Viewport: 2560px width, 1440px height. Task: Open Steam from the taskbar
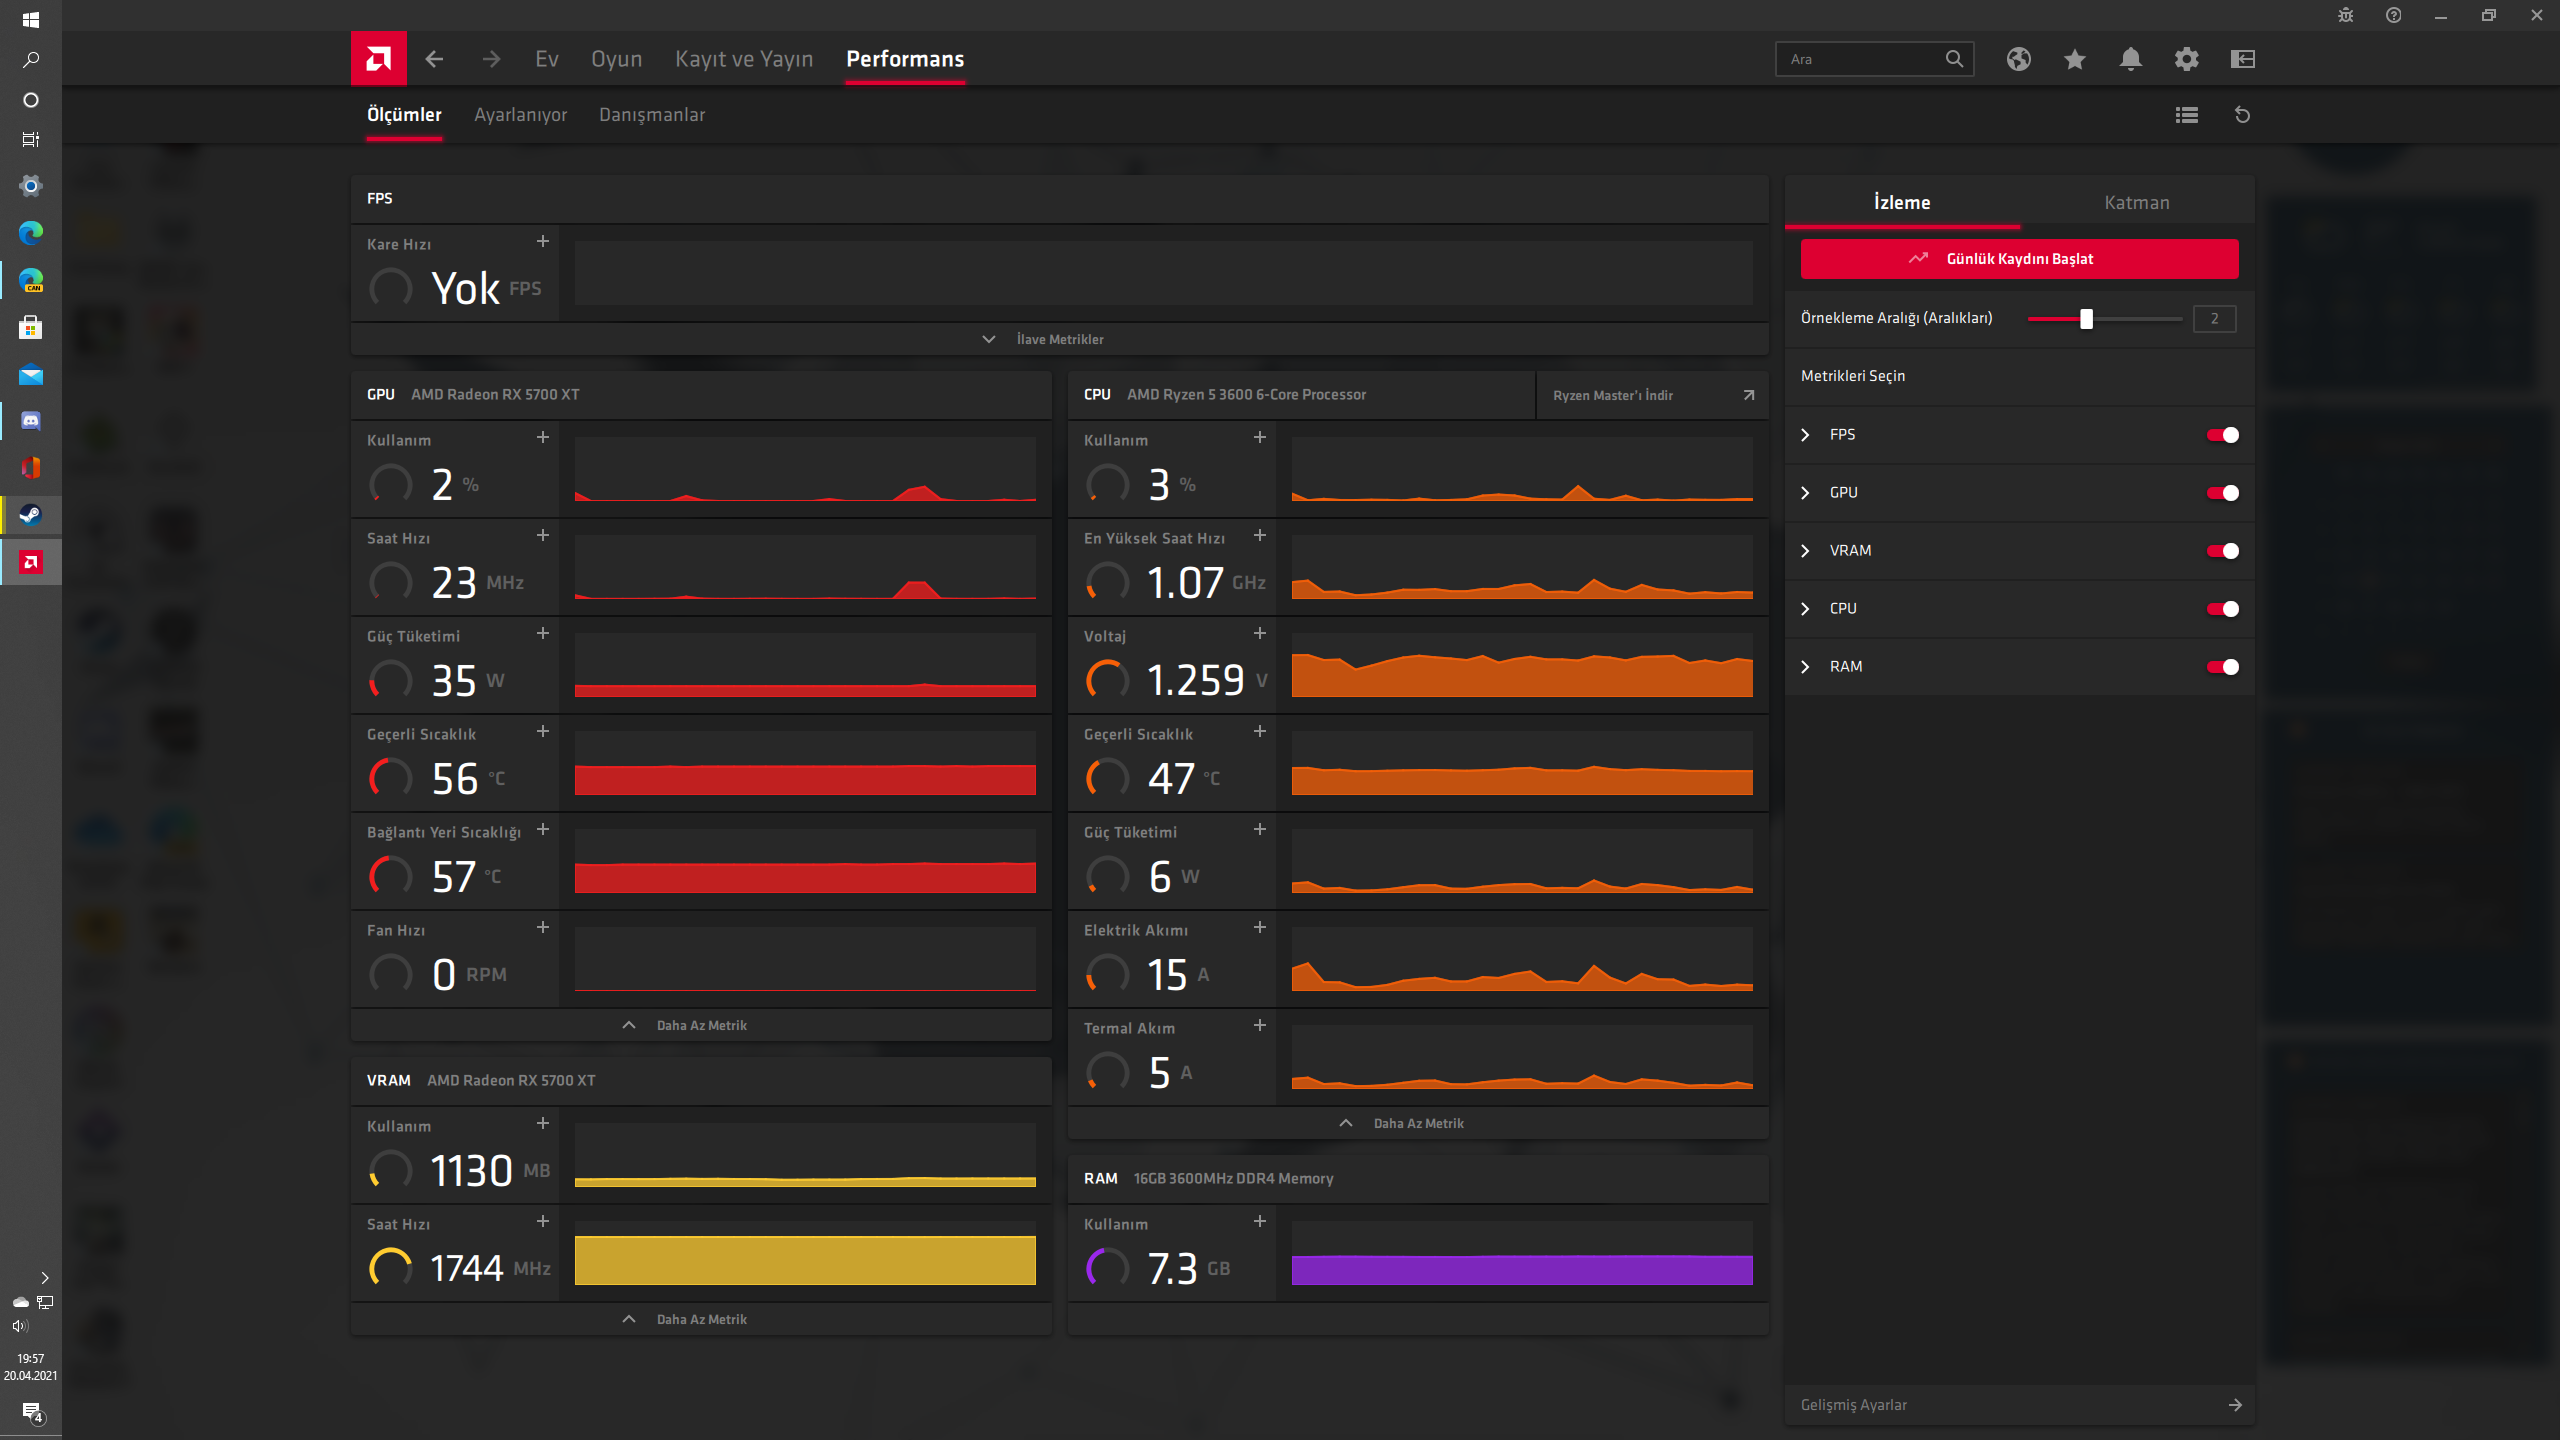pos(31,515)
